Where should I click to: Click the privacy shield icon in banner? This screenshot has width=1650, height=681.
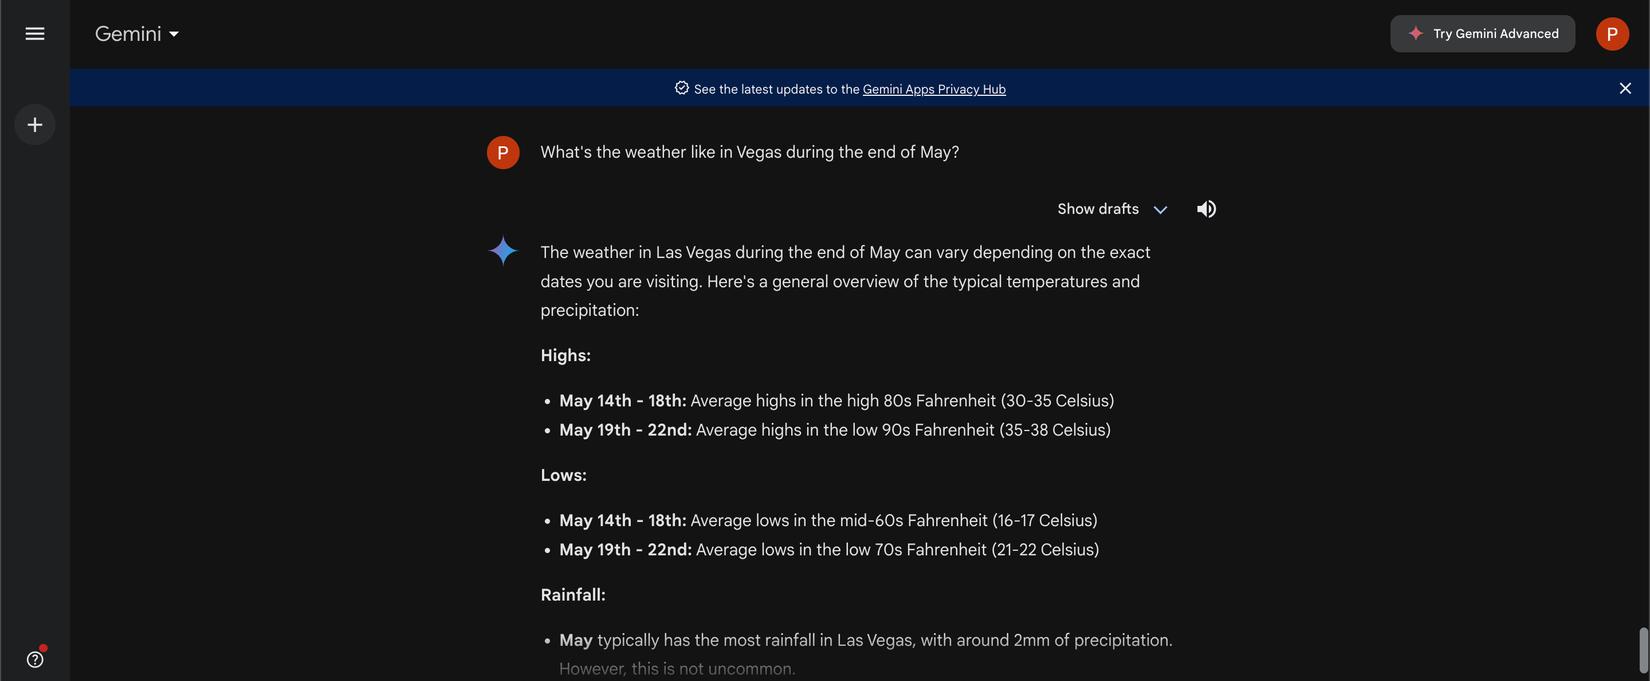tap(681, 88)
